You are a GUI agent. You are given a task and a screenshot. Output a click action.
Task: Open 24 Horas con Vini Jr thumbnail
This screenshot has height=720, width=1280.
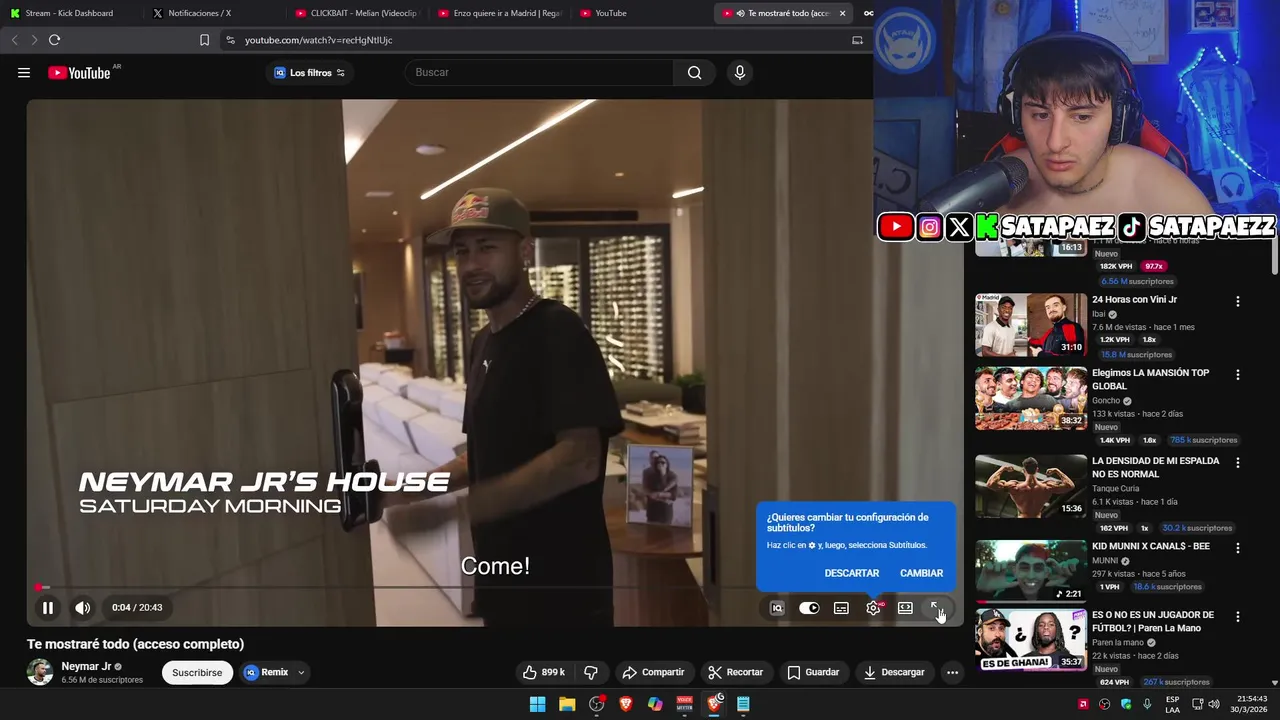pos(1031,324)
